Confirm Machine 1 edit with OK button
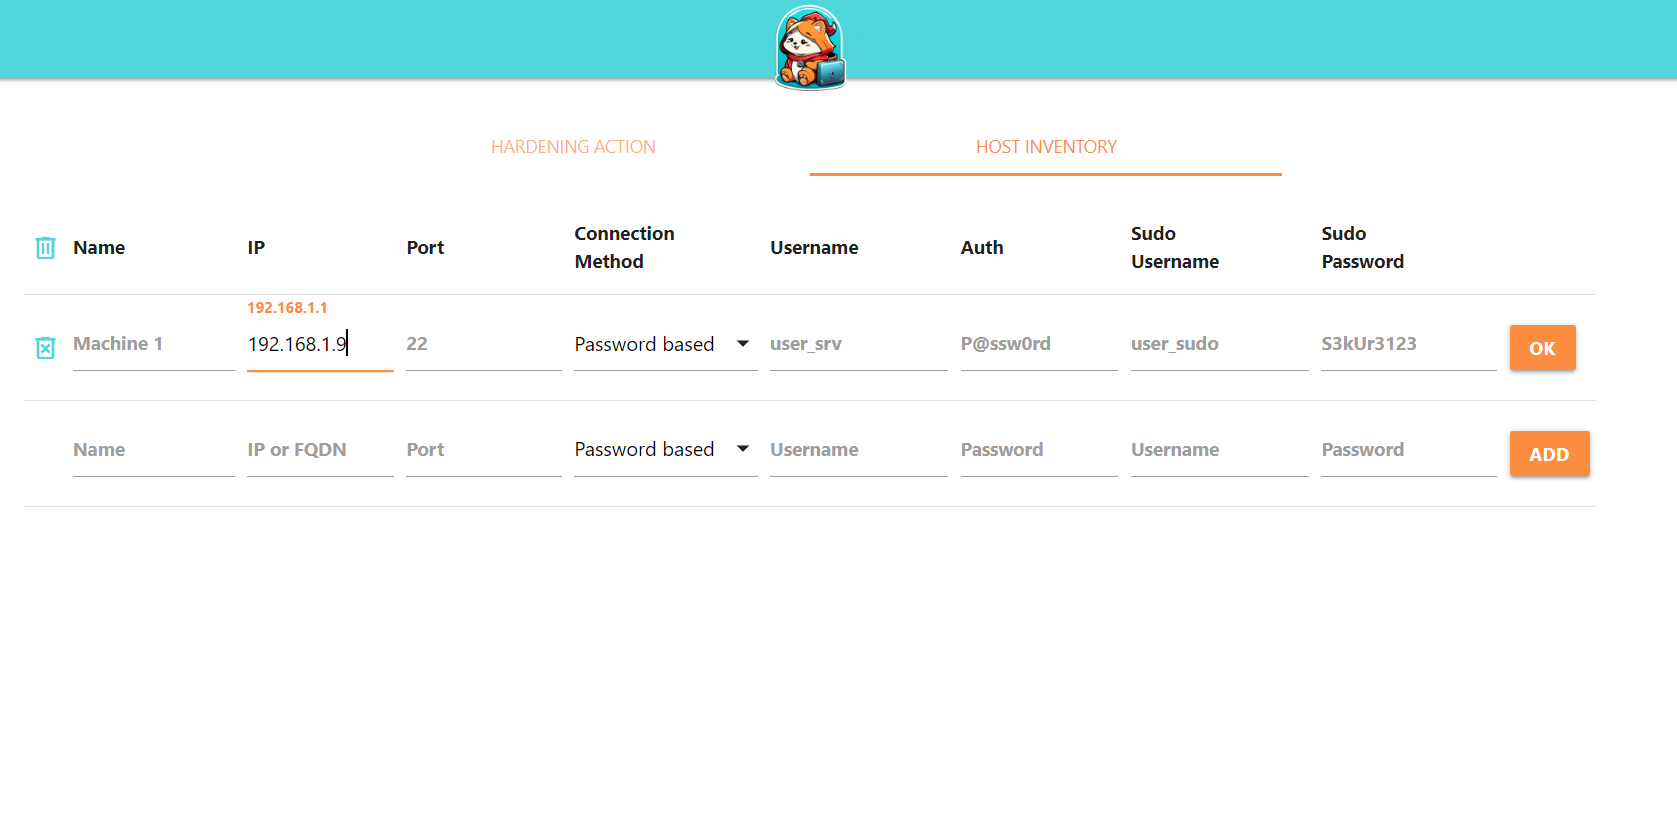Screen dimensions: 1677x827 (1542, 348)
